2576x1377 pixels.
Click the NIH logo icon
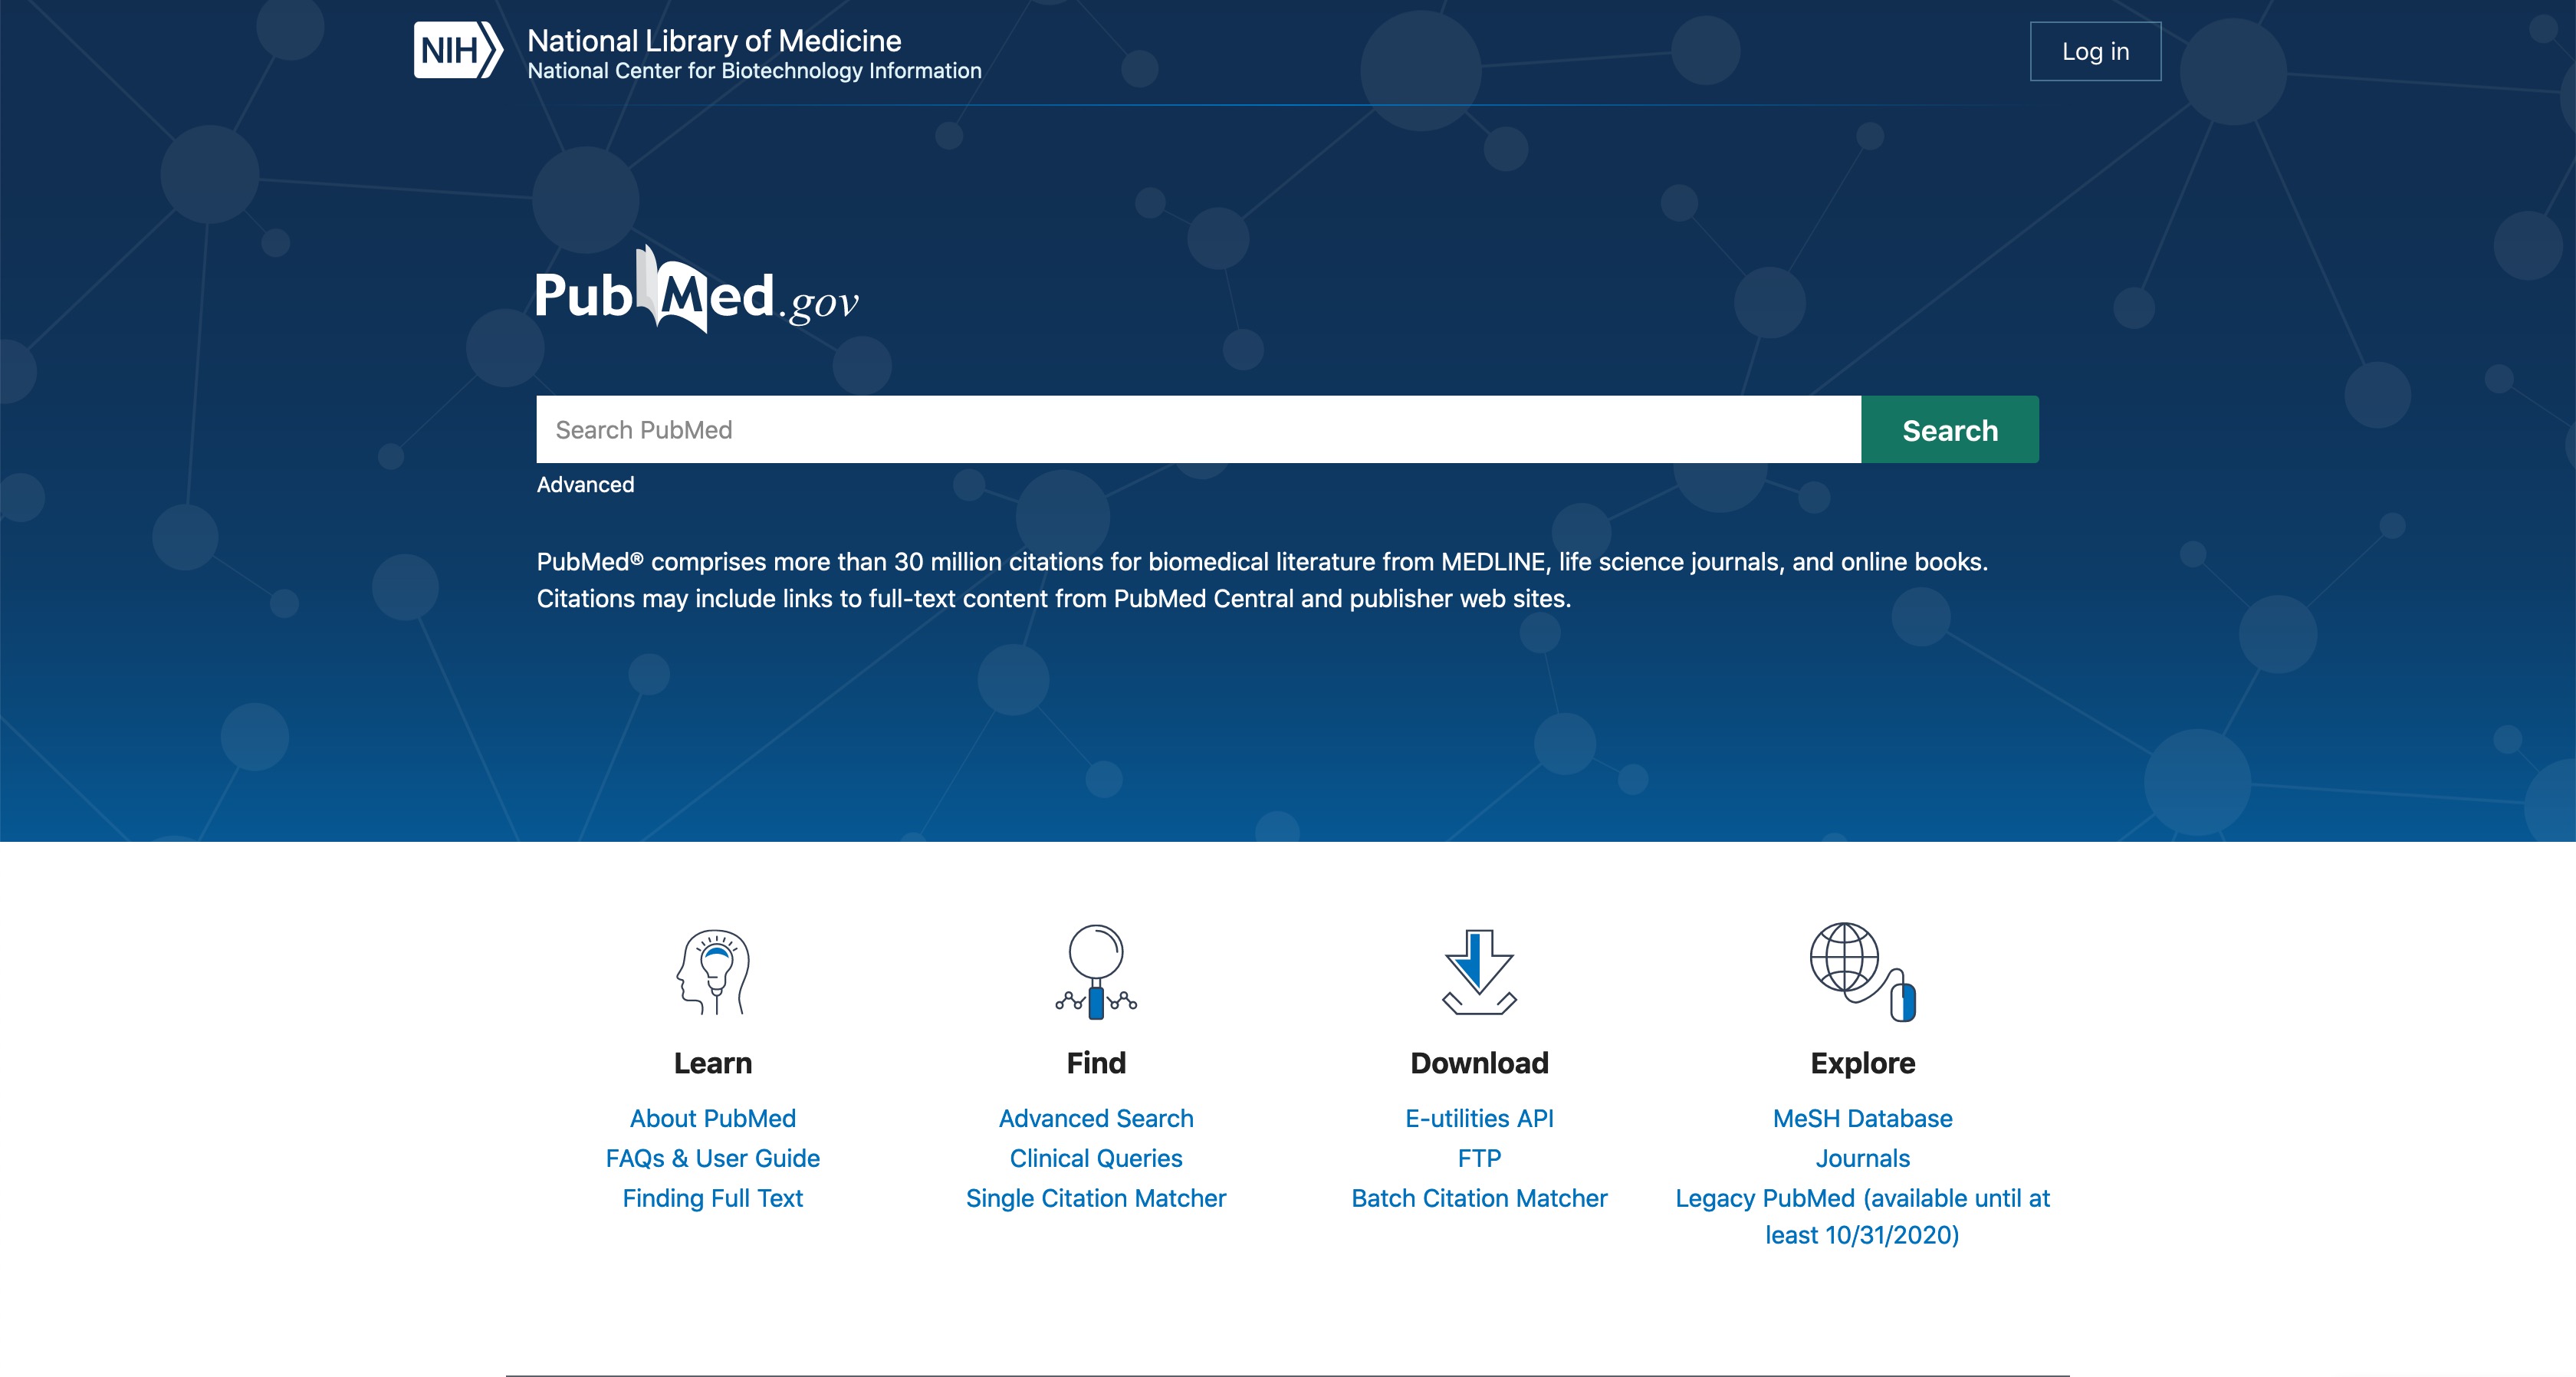pyautogui.click(x=458, y=50)
